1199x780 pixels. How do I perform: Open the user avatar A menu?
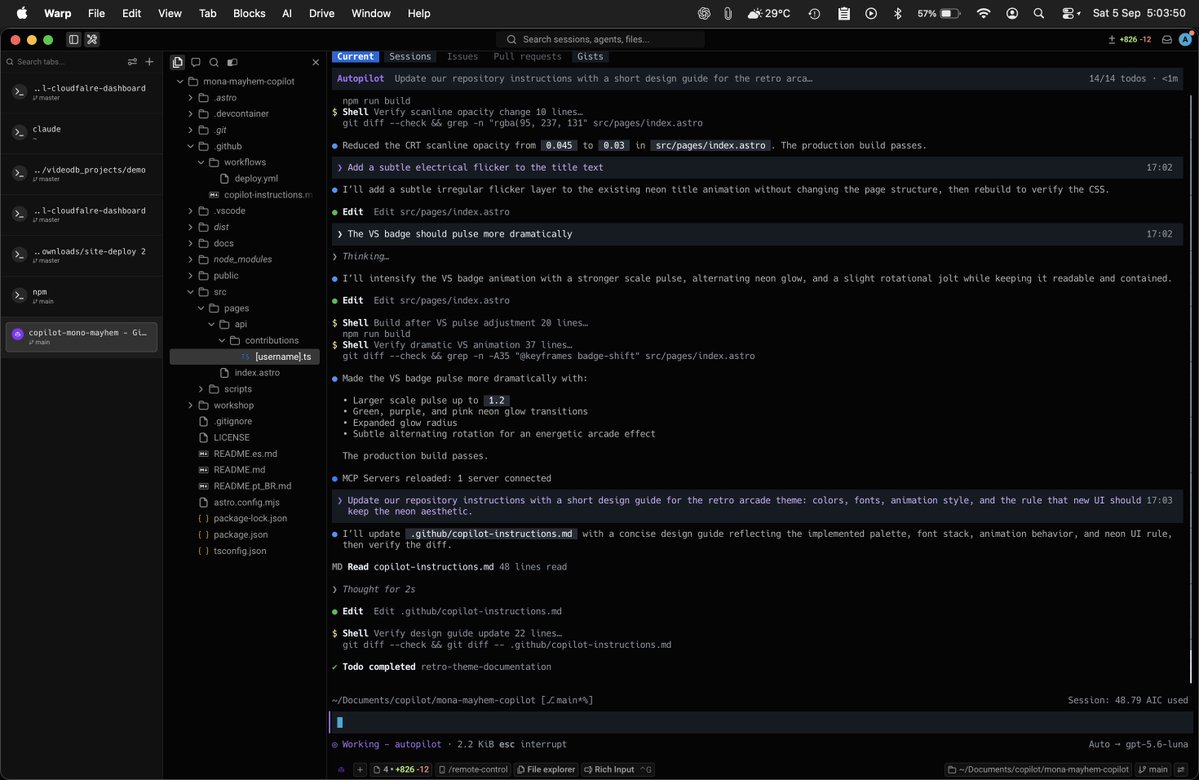(1185, 40)
